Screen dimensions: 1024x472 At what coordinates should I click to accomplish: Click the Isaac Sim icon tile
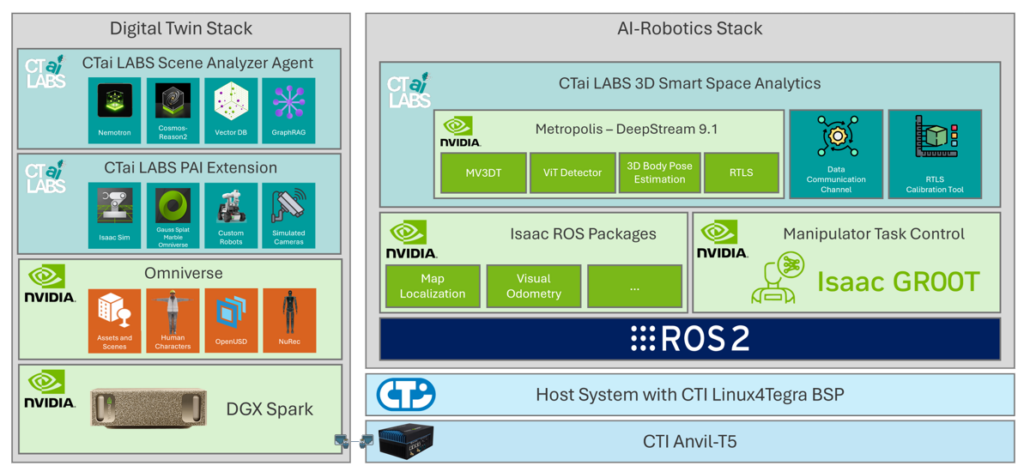114,215
